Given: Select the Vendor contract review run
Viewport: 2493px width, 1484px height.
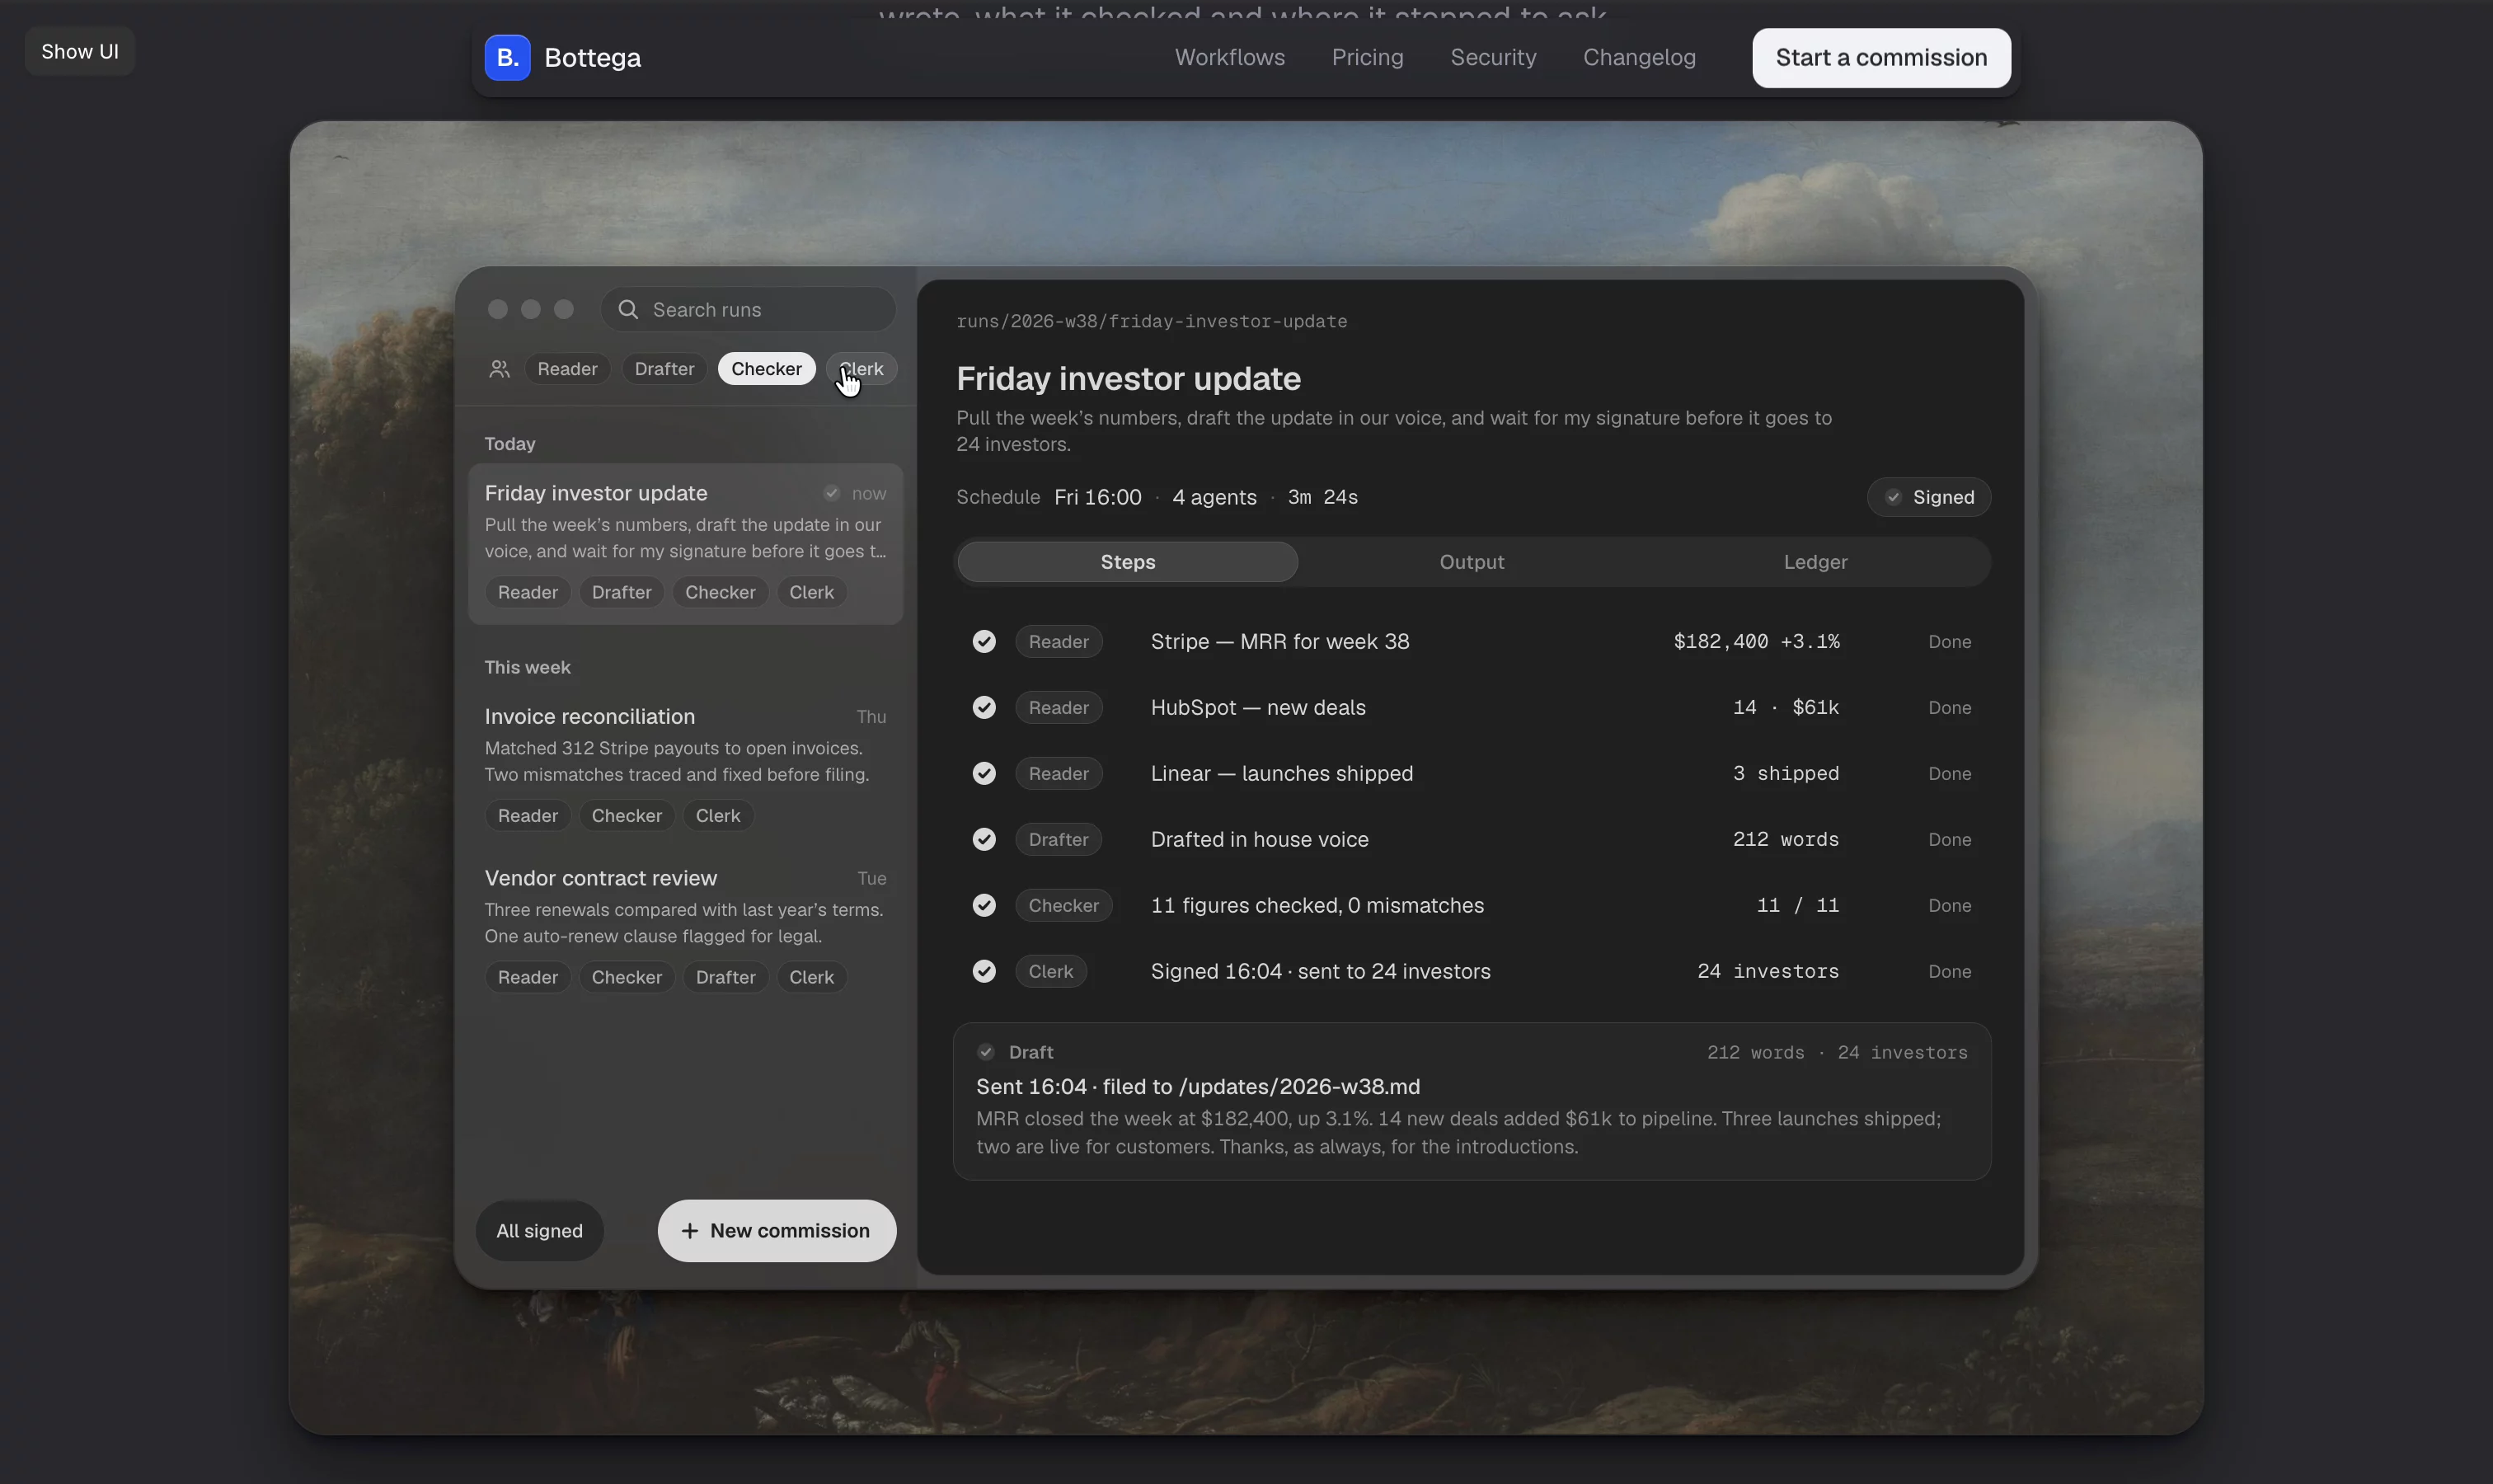Looking at the screenshot, I should (685, 929).
